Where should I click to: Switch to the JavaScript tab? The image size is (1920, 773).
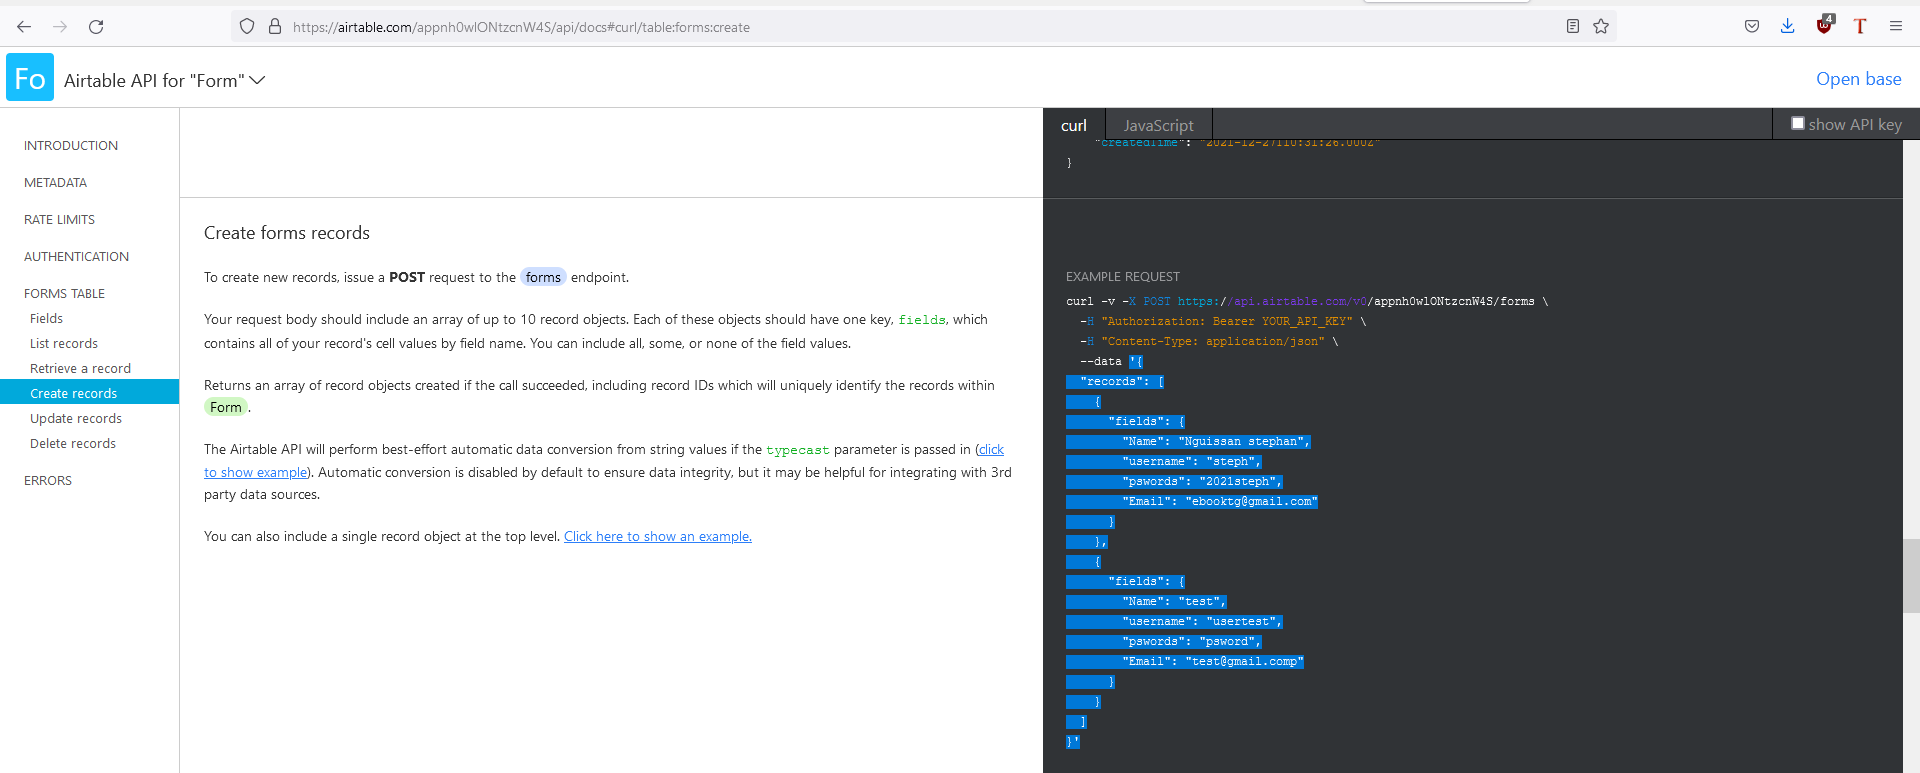(x=1158, y=125)
